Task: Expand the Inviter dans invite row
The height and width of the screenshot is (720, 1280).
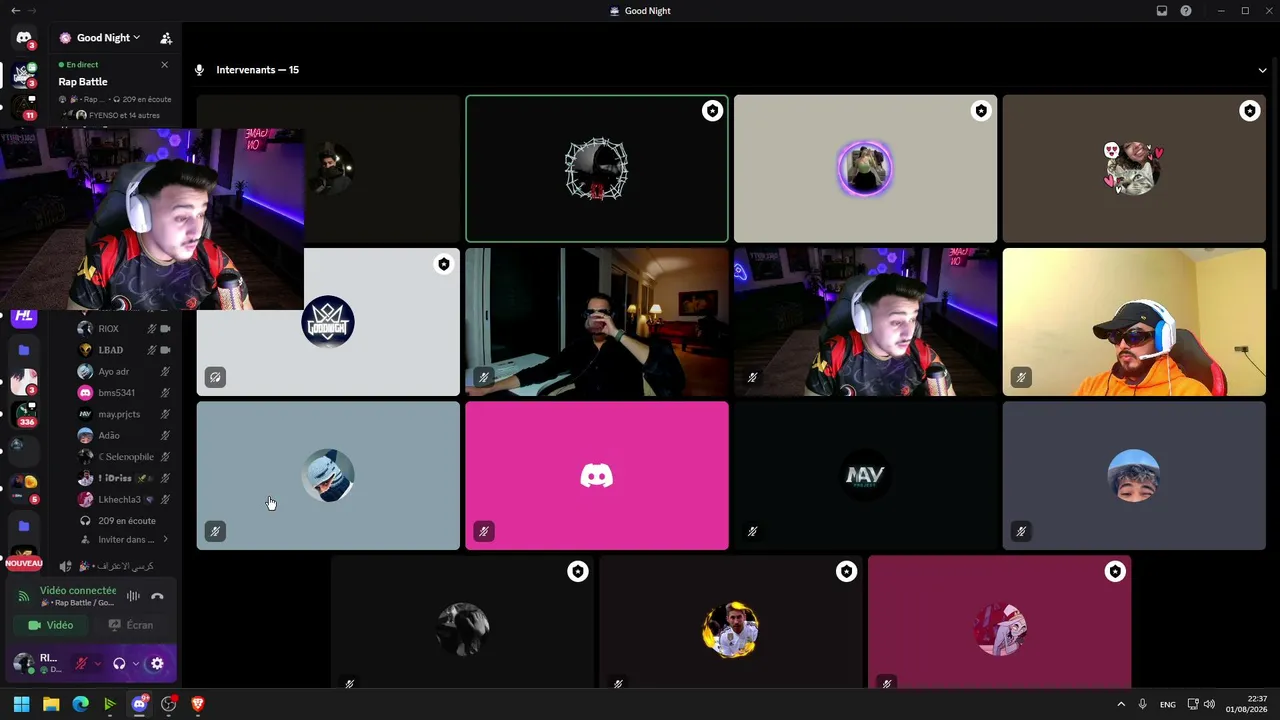Action: (x=122, y=540)
